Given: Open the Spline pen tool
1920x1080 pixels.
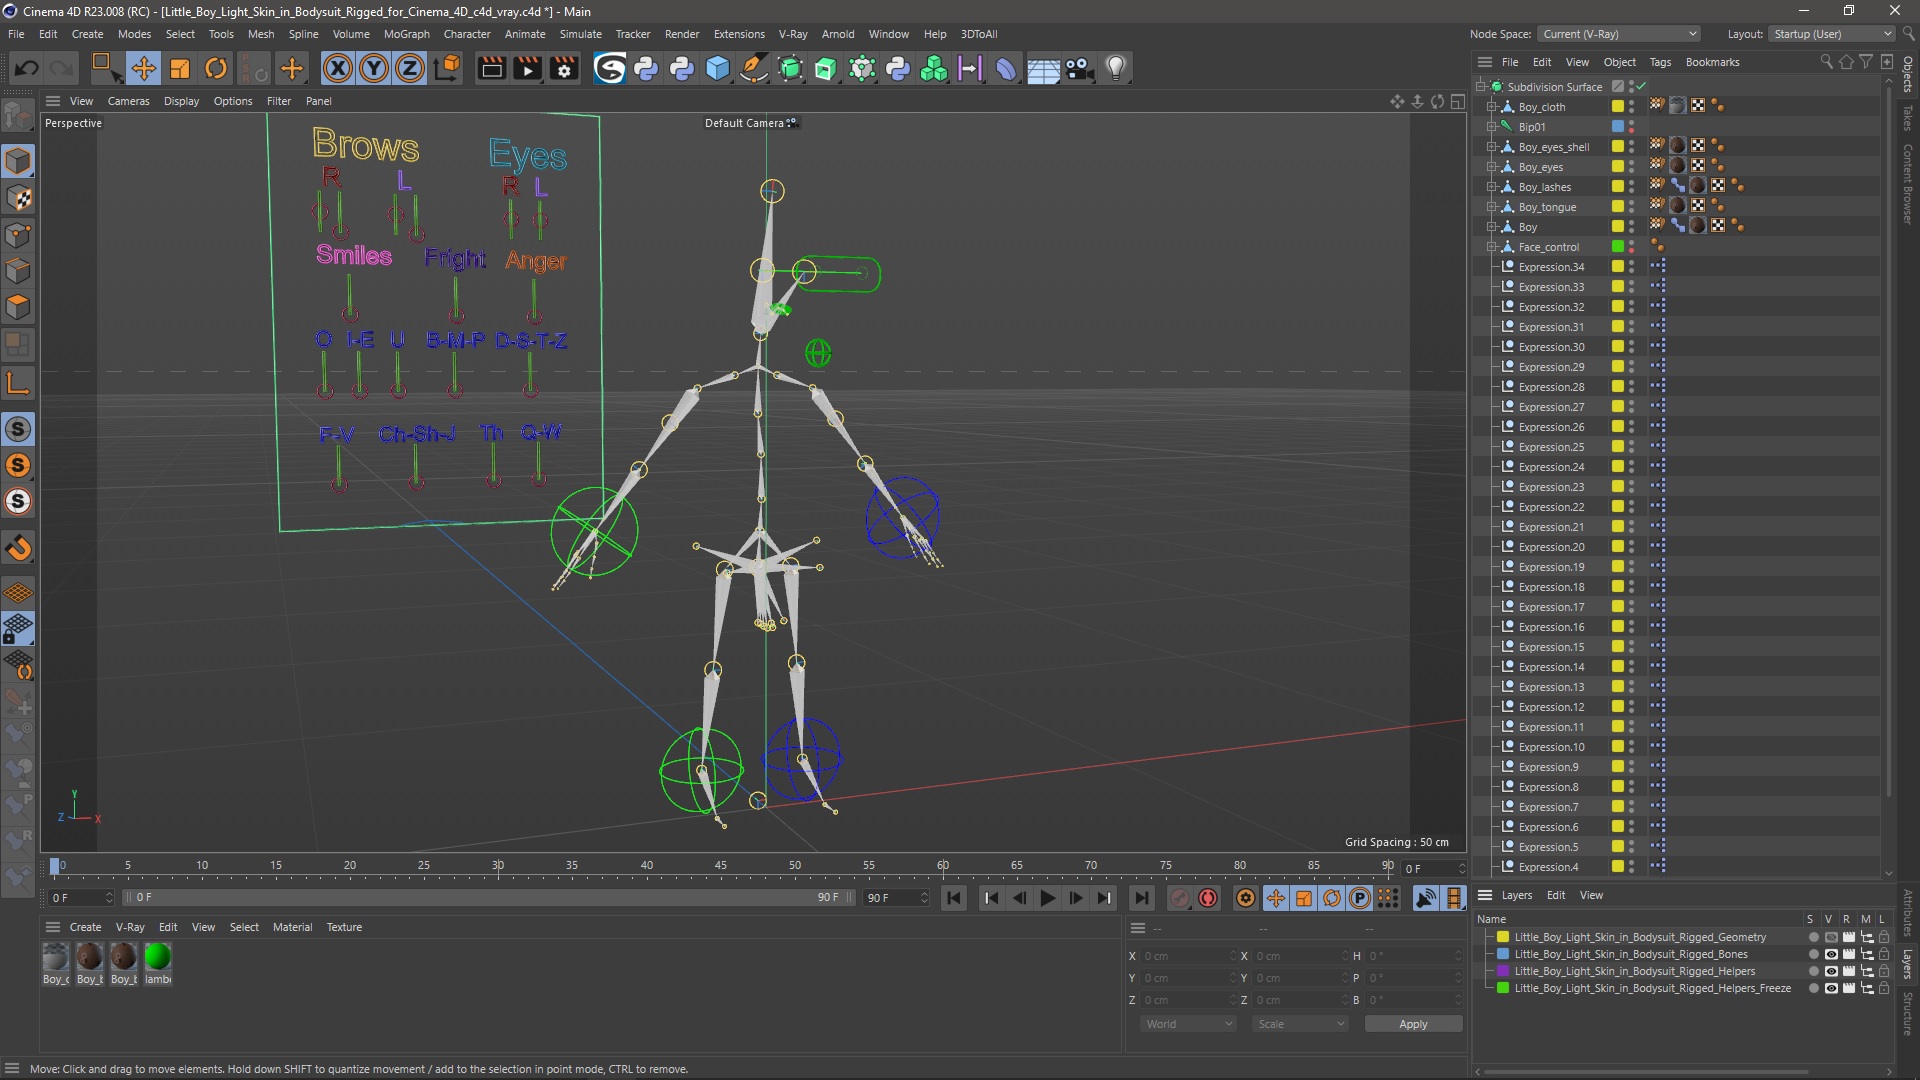Looking at the screenshot, I should 754,68.
